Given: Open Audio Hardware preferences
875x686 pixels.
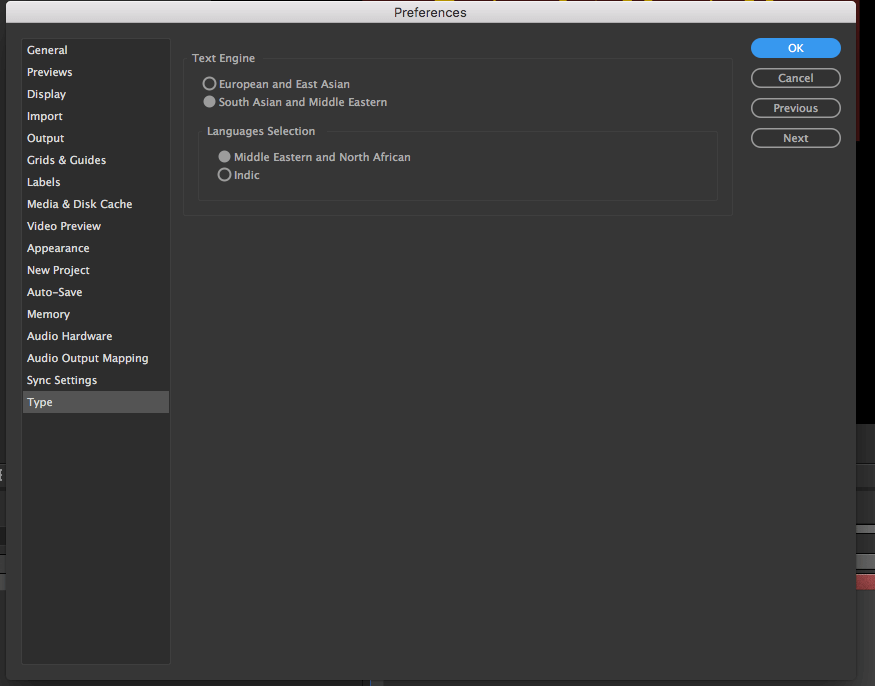Looking at the screenshot, I should [96, 336].
